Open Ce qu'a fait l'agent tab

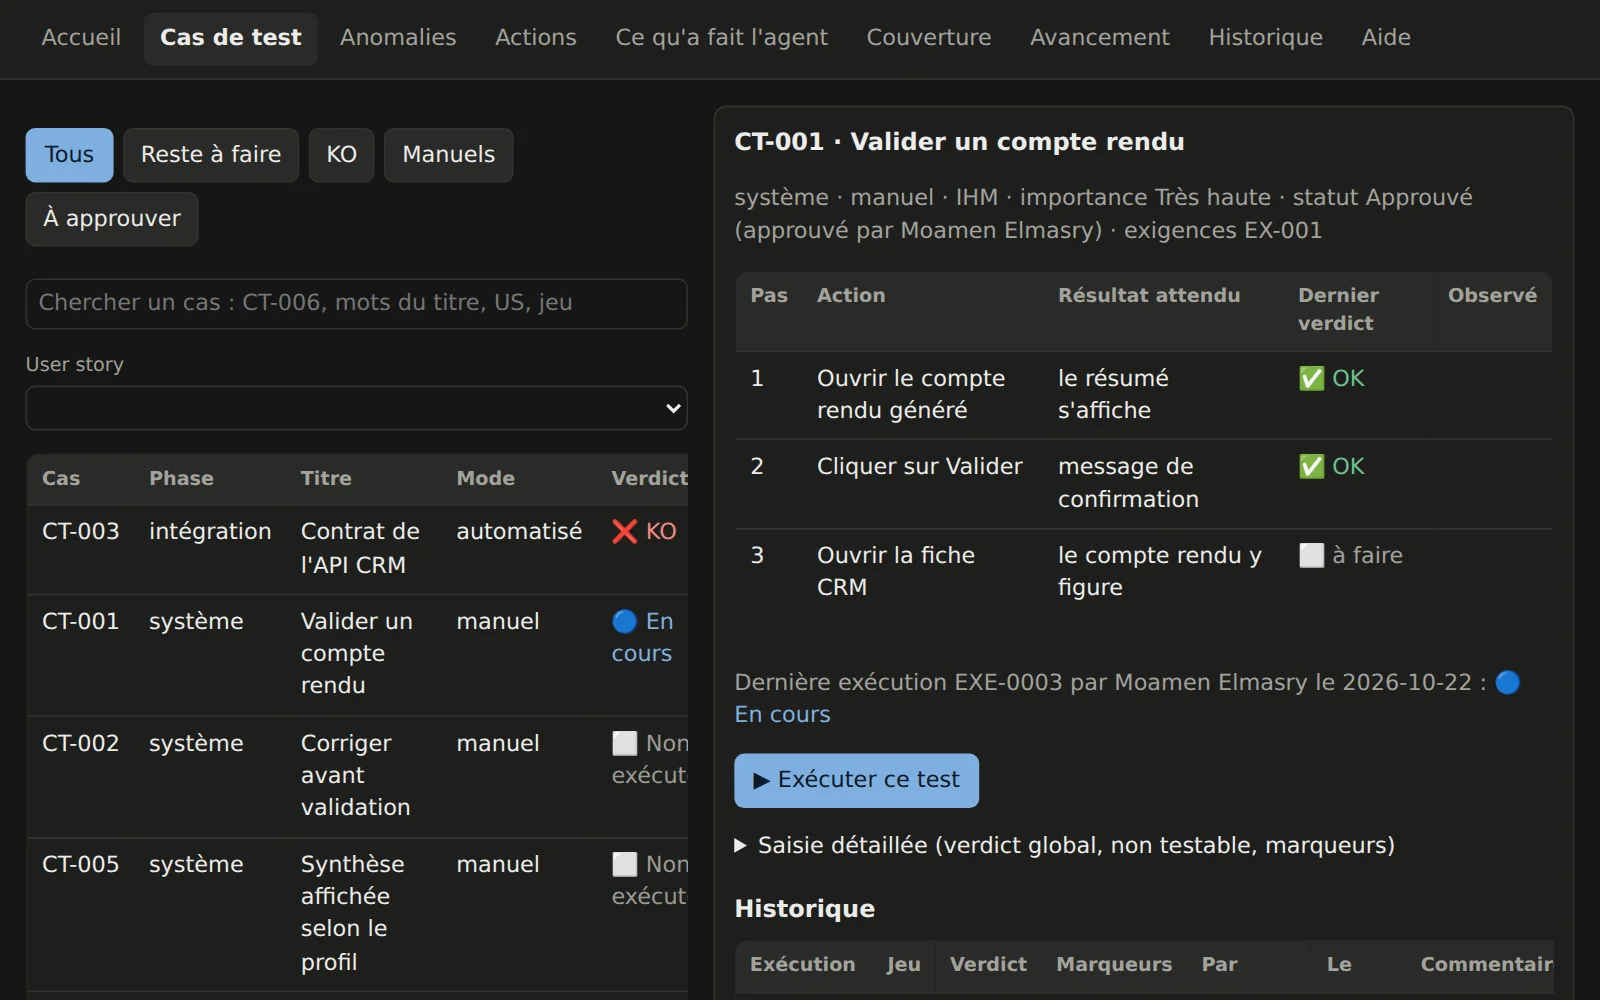click(722, 38)
